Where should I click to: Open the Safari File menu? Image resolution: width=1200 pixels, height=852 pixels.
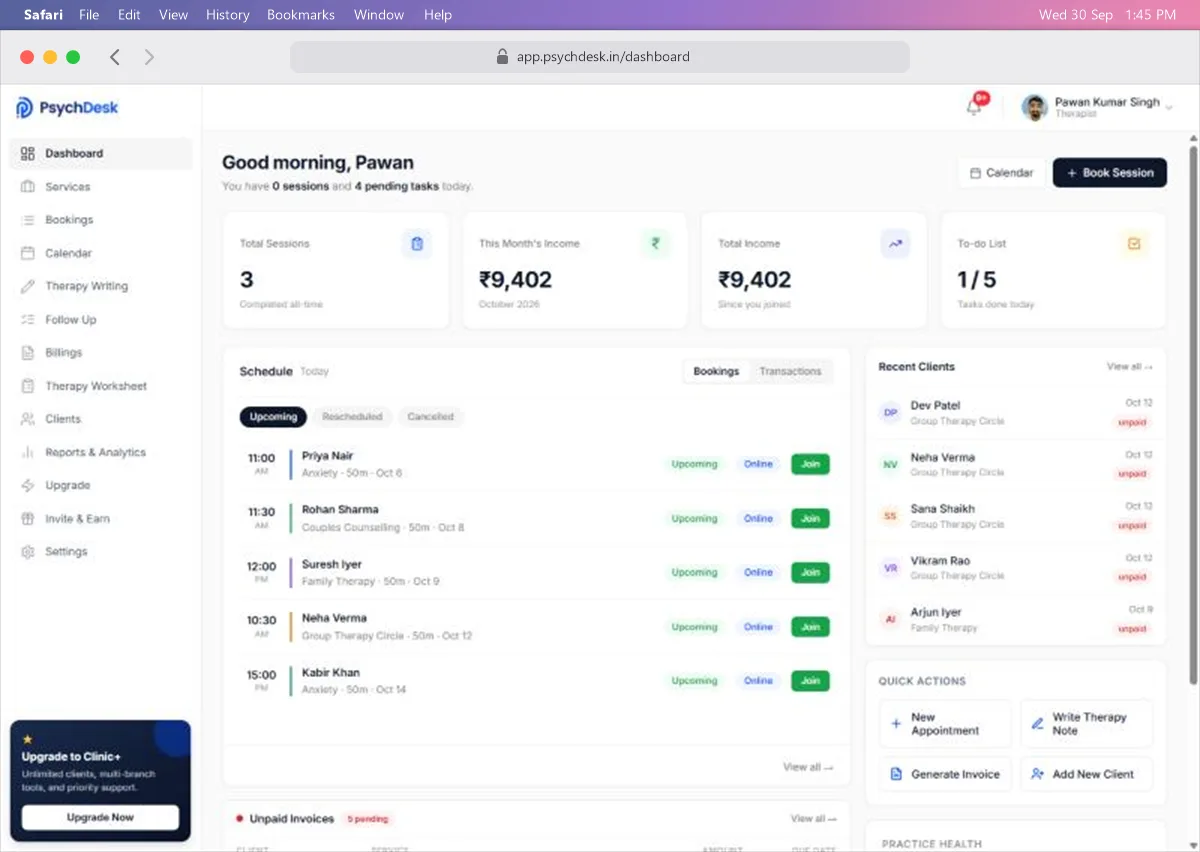[x=89, y=15]
